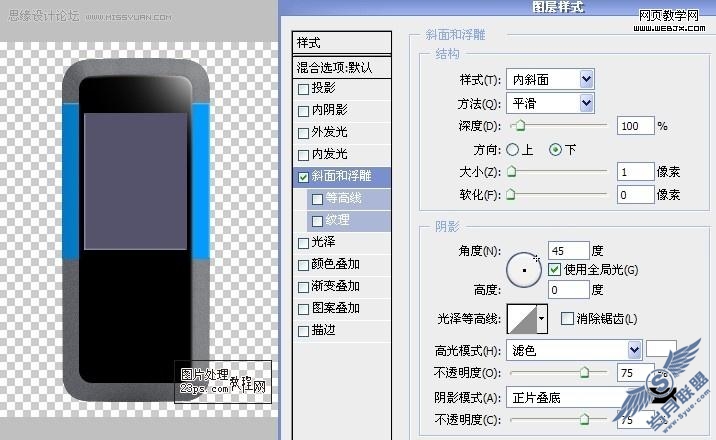The image size is (716, 440).
Task: Select the 下 direction radio button
Action: [x=555, y=149]
